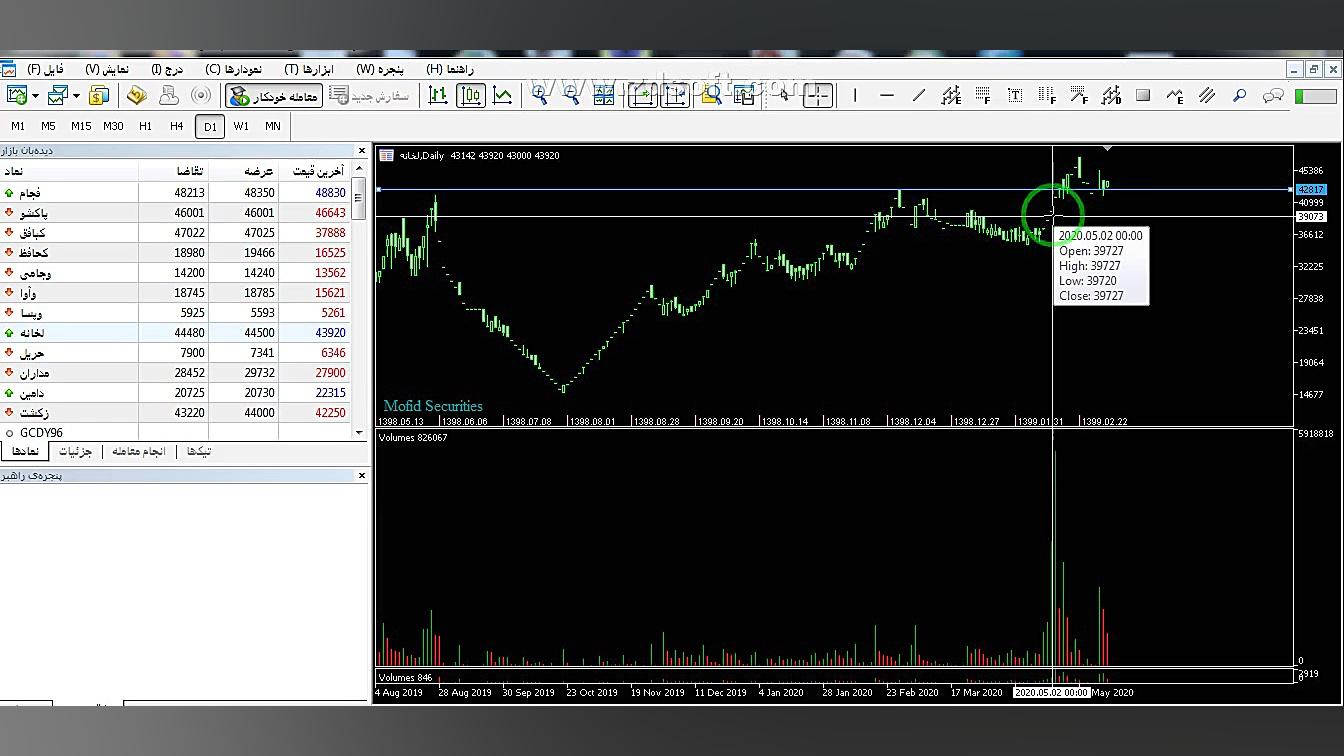Select the cursor arrow tool
Screen dimensions: 1344x756
point(785,95)
